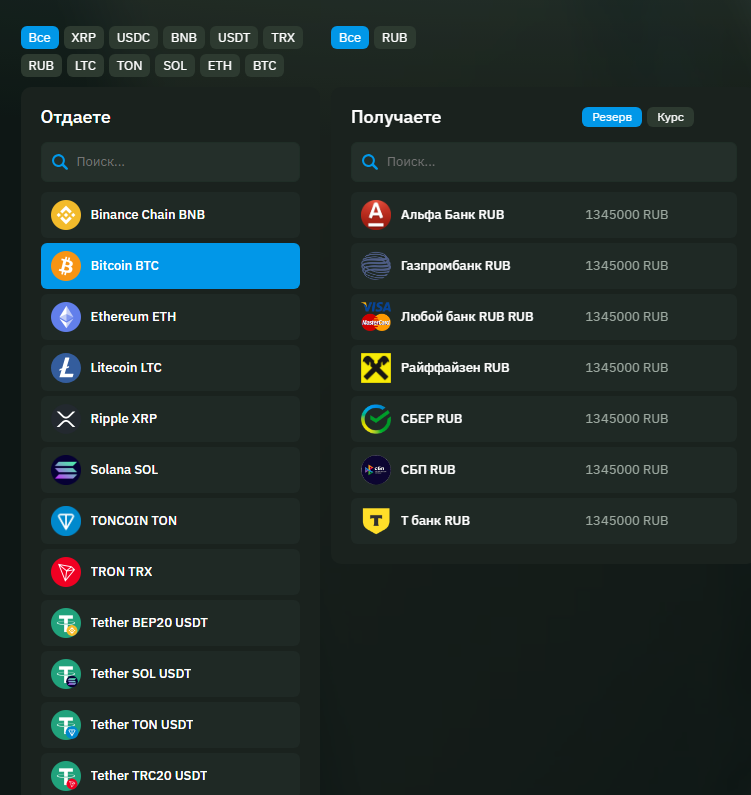Filter give currencies by SOL

pyautogui.click(x=175, y=65)
